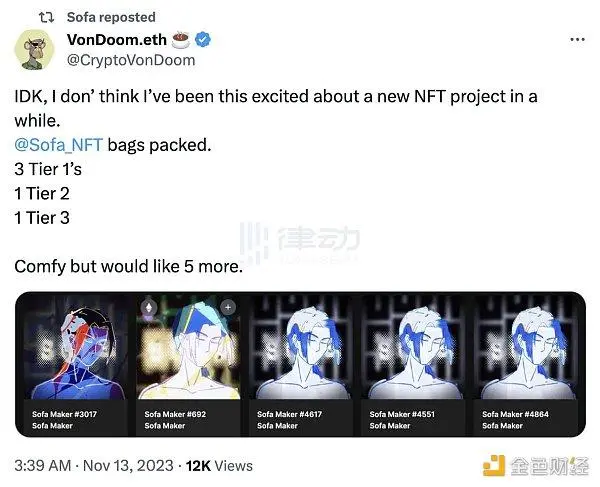The image size is (600, 487).
Task: Click the repost arrows icon
Action: 47,17
